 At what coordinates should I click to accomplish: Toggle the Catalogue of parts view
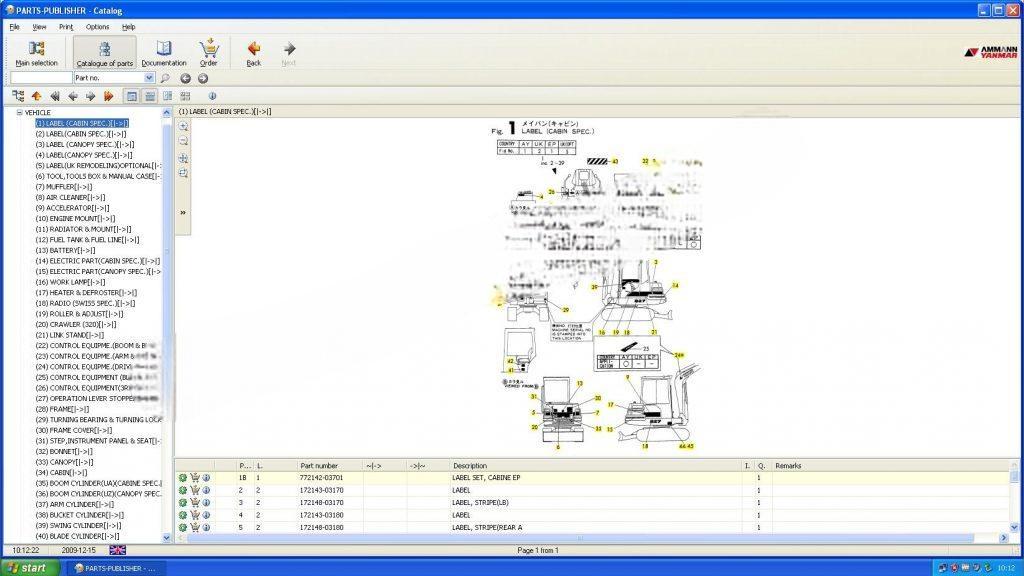(x=104, y=53)
